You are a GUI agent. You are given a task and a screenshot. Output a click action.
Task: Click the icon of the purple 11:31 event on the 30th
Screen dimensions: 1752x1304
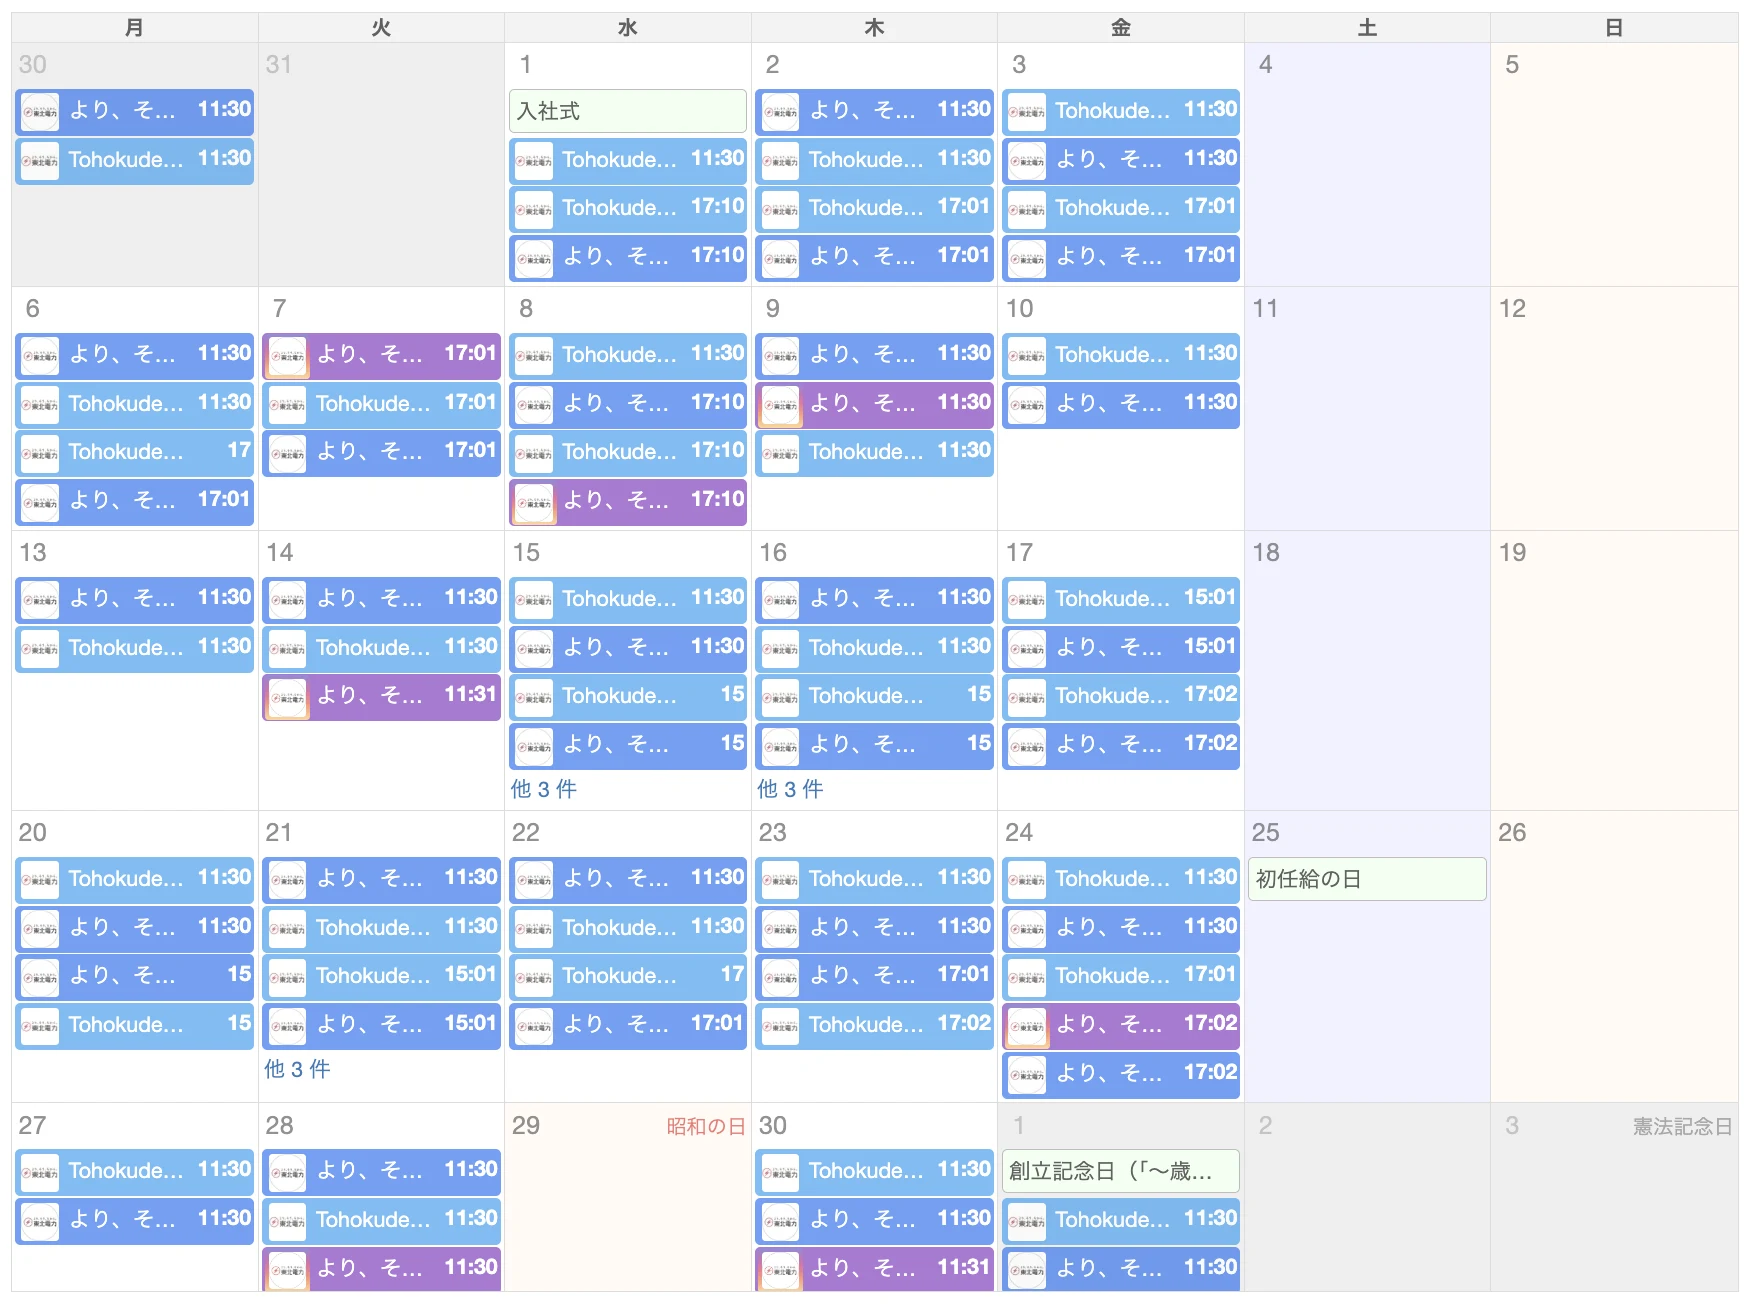tap(781, 1270)
